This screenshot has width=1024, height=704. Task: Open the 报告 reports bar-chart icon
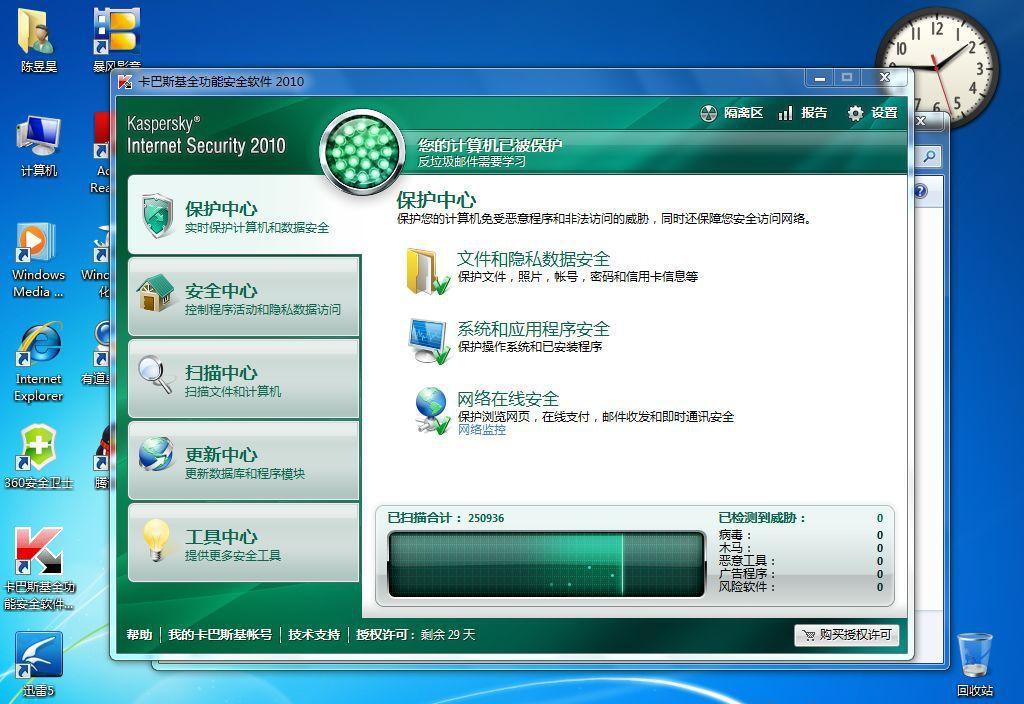(787, 113)
